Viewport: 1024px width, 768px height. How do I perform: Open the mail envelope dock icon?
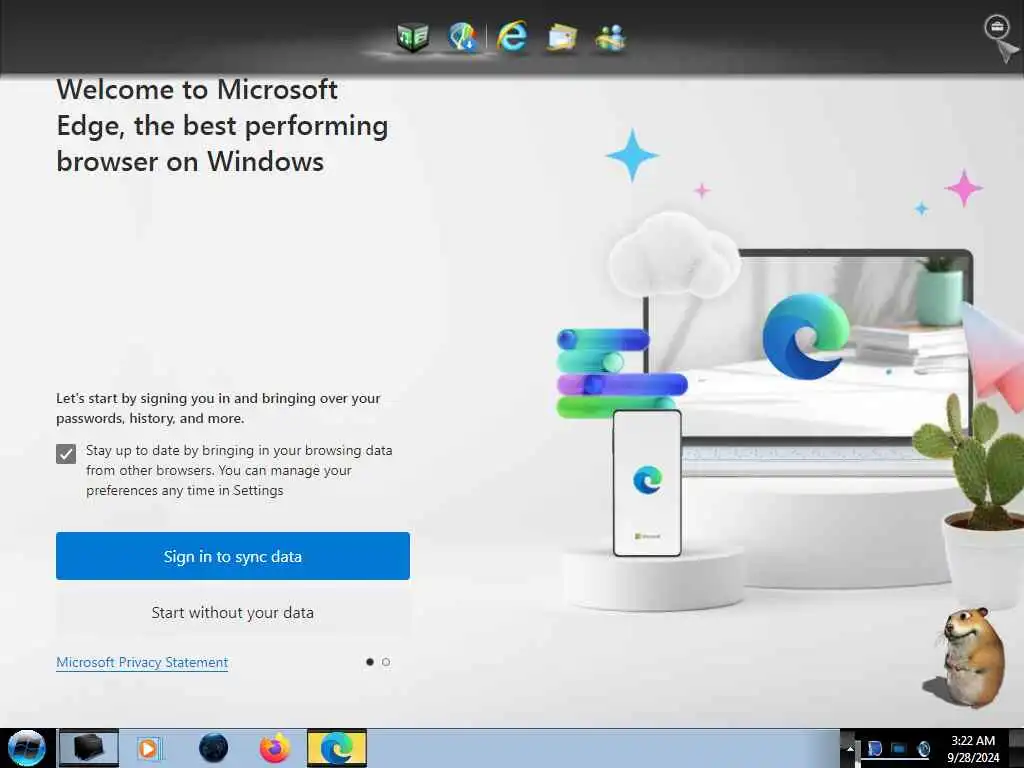point(561,37)
